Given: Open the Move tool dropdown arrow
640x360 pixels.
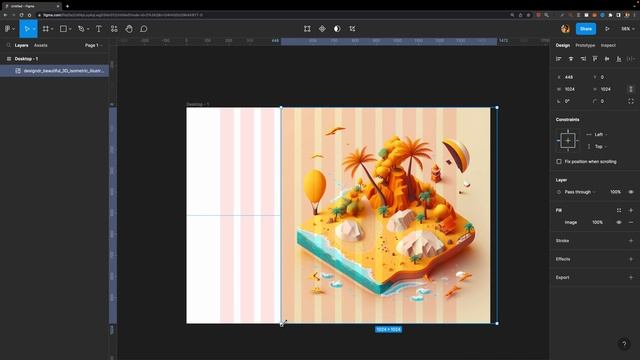Looking at the screenshot, I should [x=34, y=29].
